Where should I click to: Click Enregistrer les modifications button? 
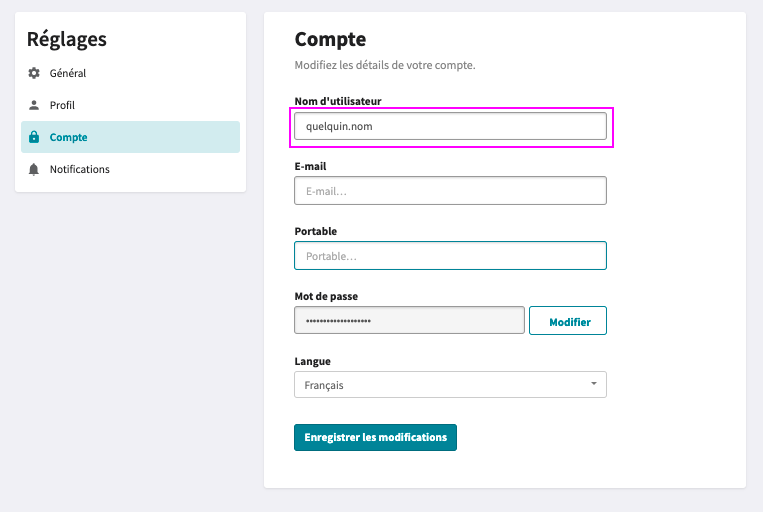375,438
